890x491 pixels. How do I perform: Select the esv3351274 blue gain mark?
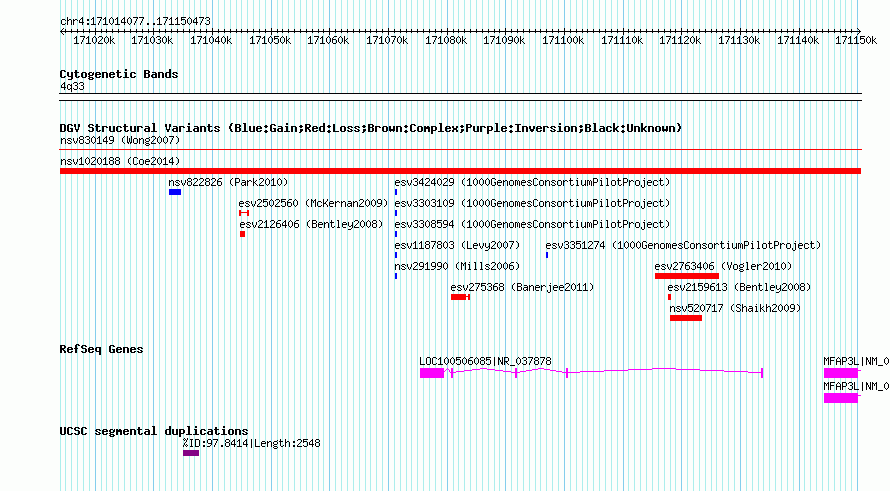pos(547,255)
